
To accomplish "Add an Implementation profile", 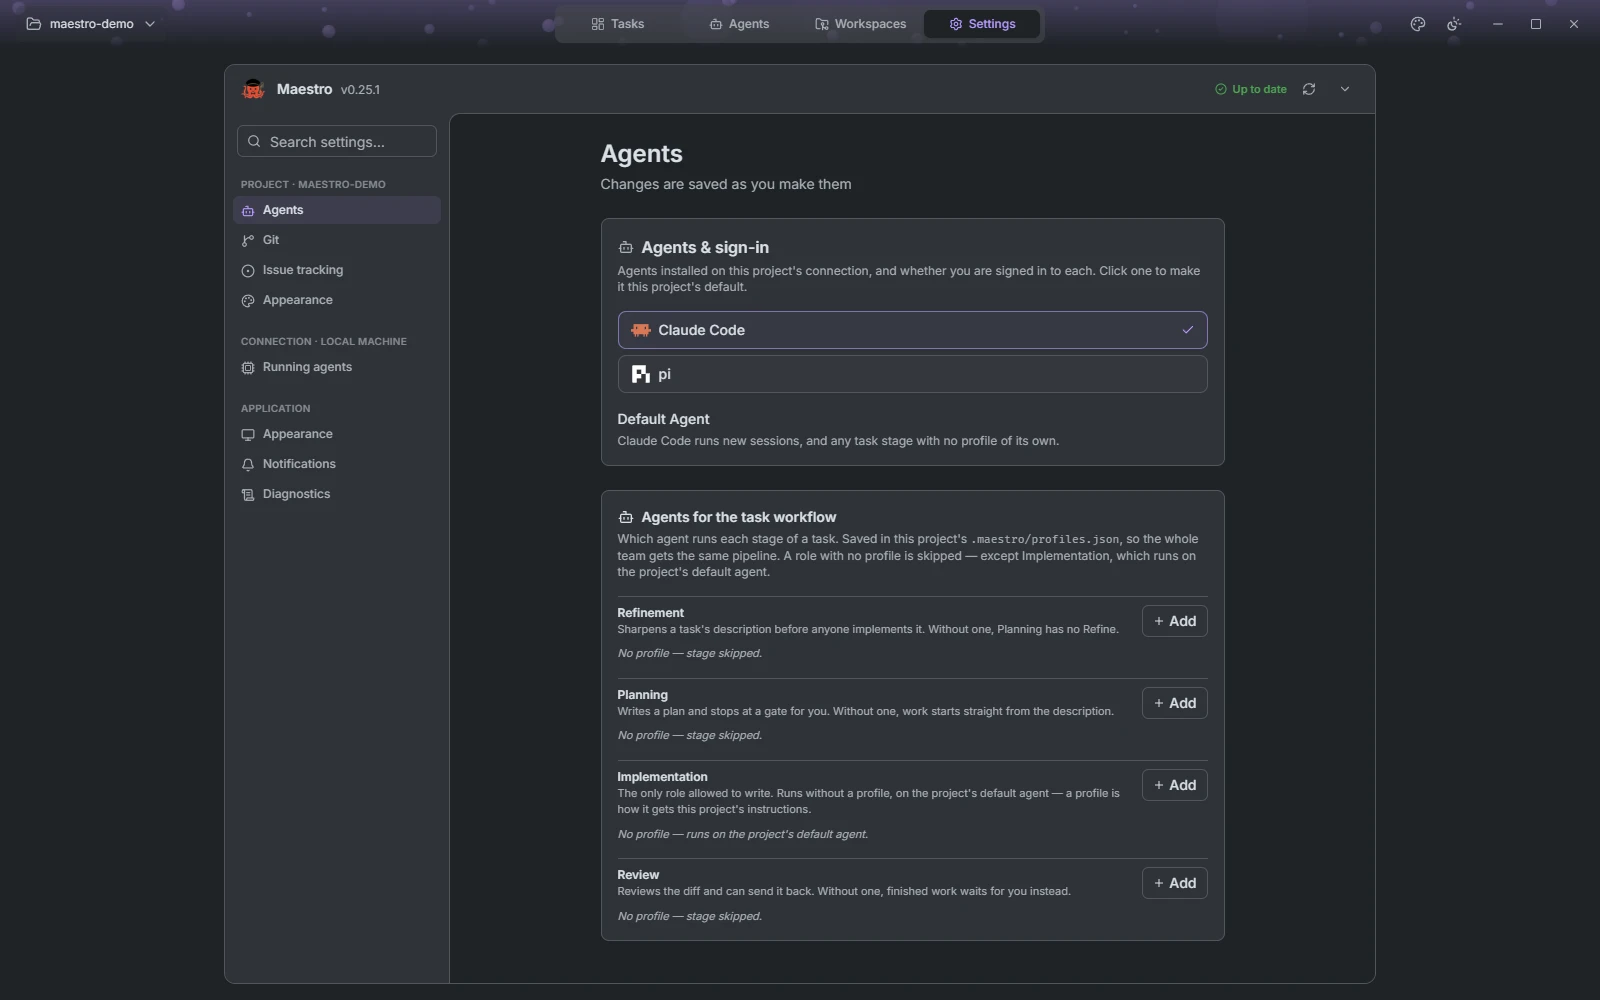I will (1174, 785).
